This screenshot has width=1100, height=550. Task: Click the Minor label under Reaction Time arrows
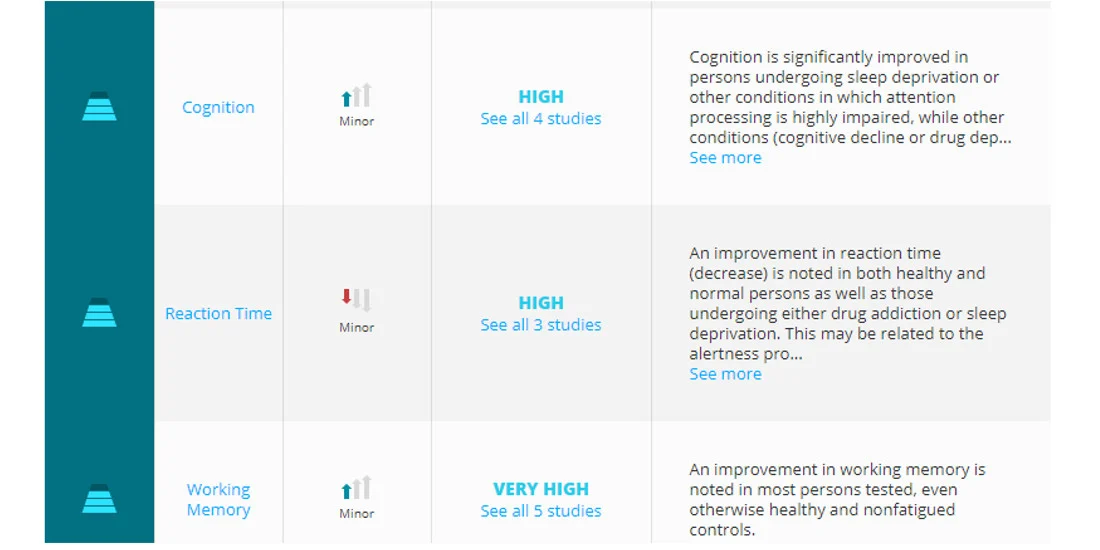tap(356, 328)
